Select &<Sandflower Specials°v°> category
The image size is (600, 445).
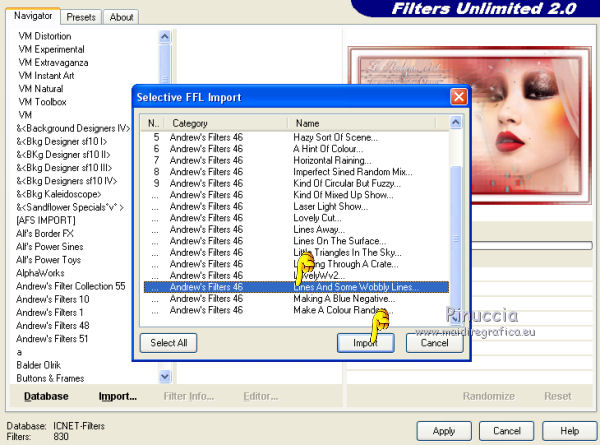coord(70,207)
